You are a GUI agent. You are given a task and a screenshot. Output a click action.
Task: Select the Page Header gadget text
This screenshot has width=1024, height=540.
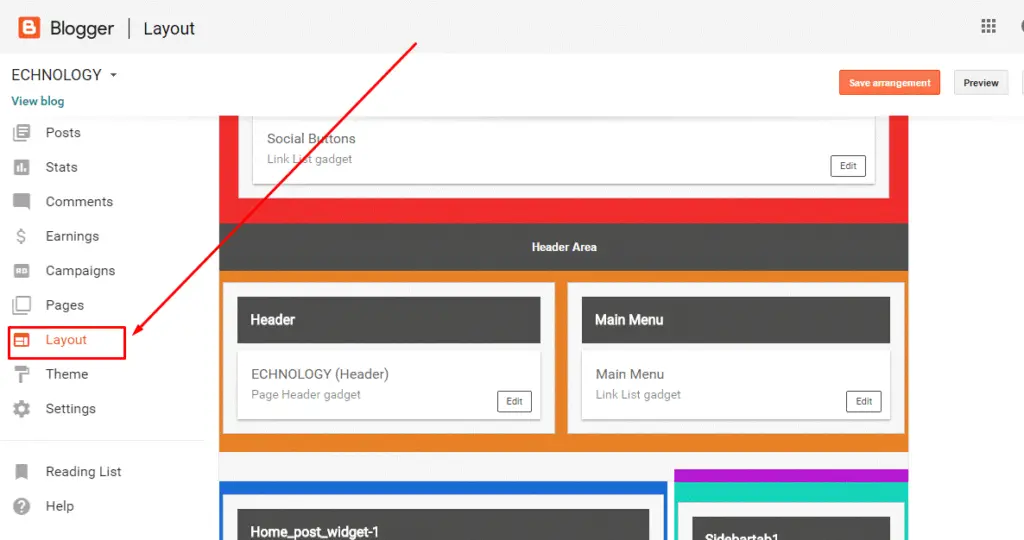click(x=306, y=394)
